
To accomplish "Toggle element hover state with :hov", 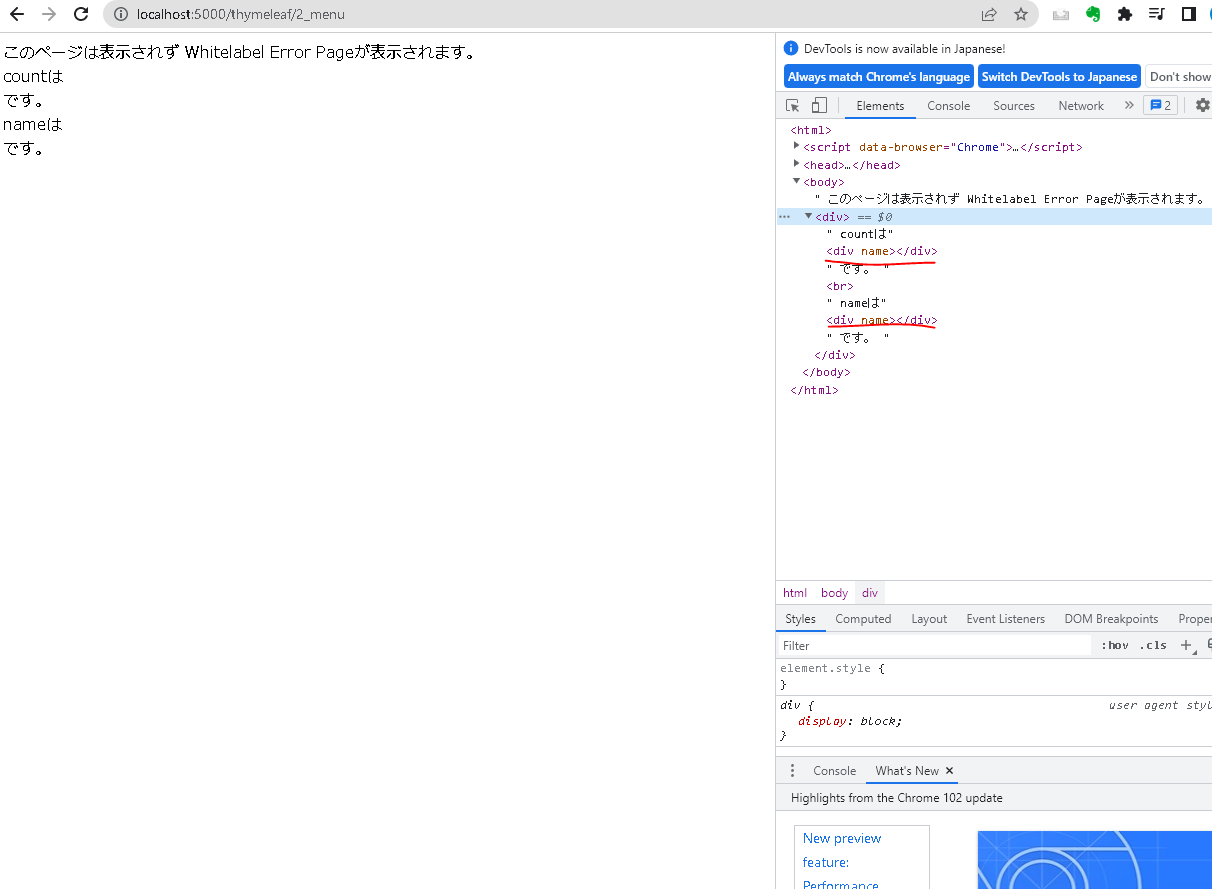I will click(x=1113, y=645).
